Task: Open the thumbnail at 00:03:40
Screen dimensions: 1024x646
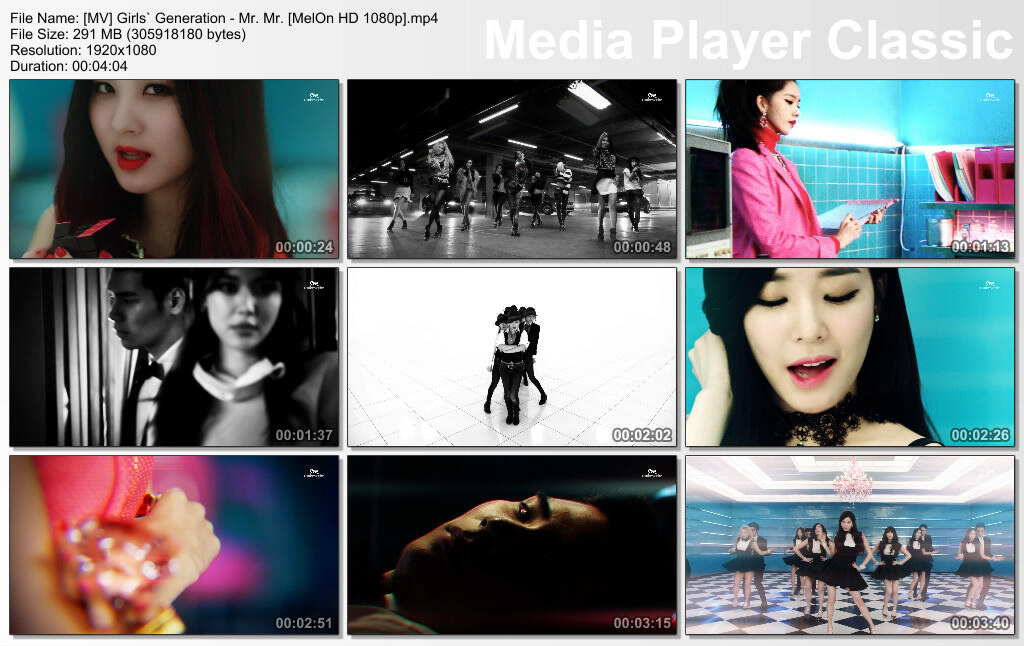Action: (850, 545)
